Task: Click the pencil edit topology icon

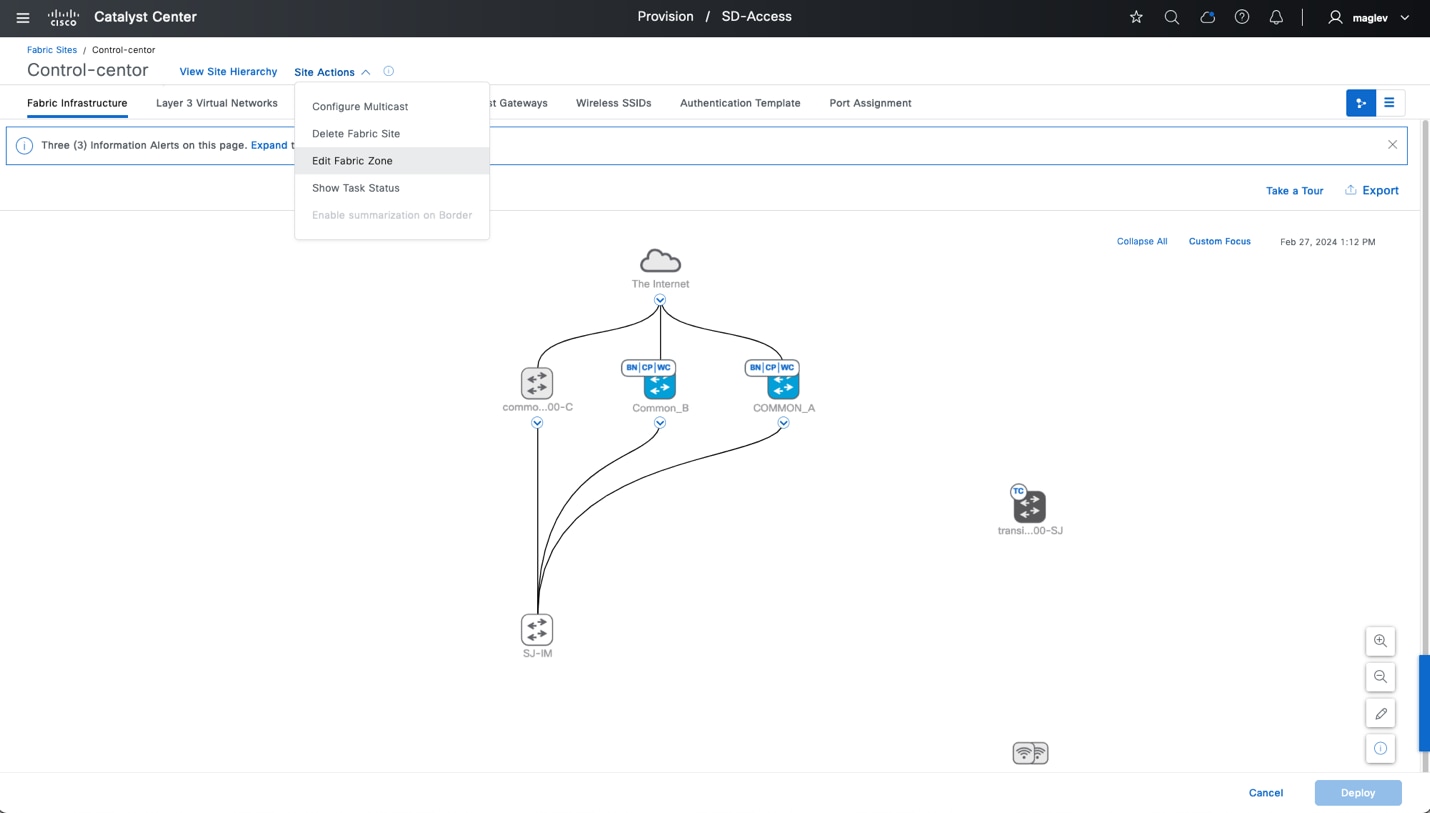Action: pos(1380,713)
